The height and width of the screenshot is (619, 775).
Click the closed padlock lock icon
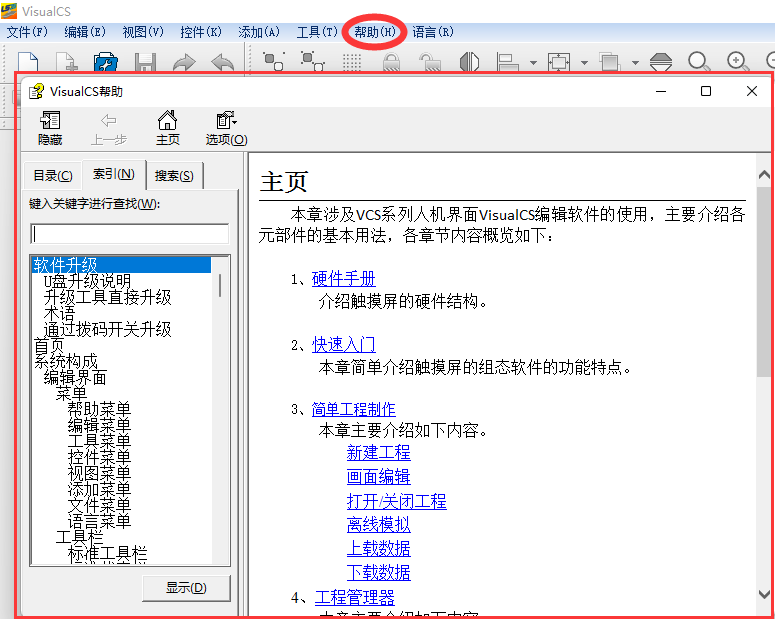(x=391, y=62)
